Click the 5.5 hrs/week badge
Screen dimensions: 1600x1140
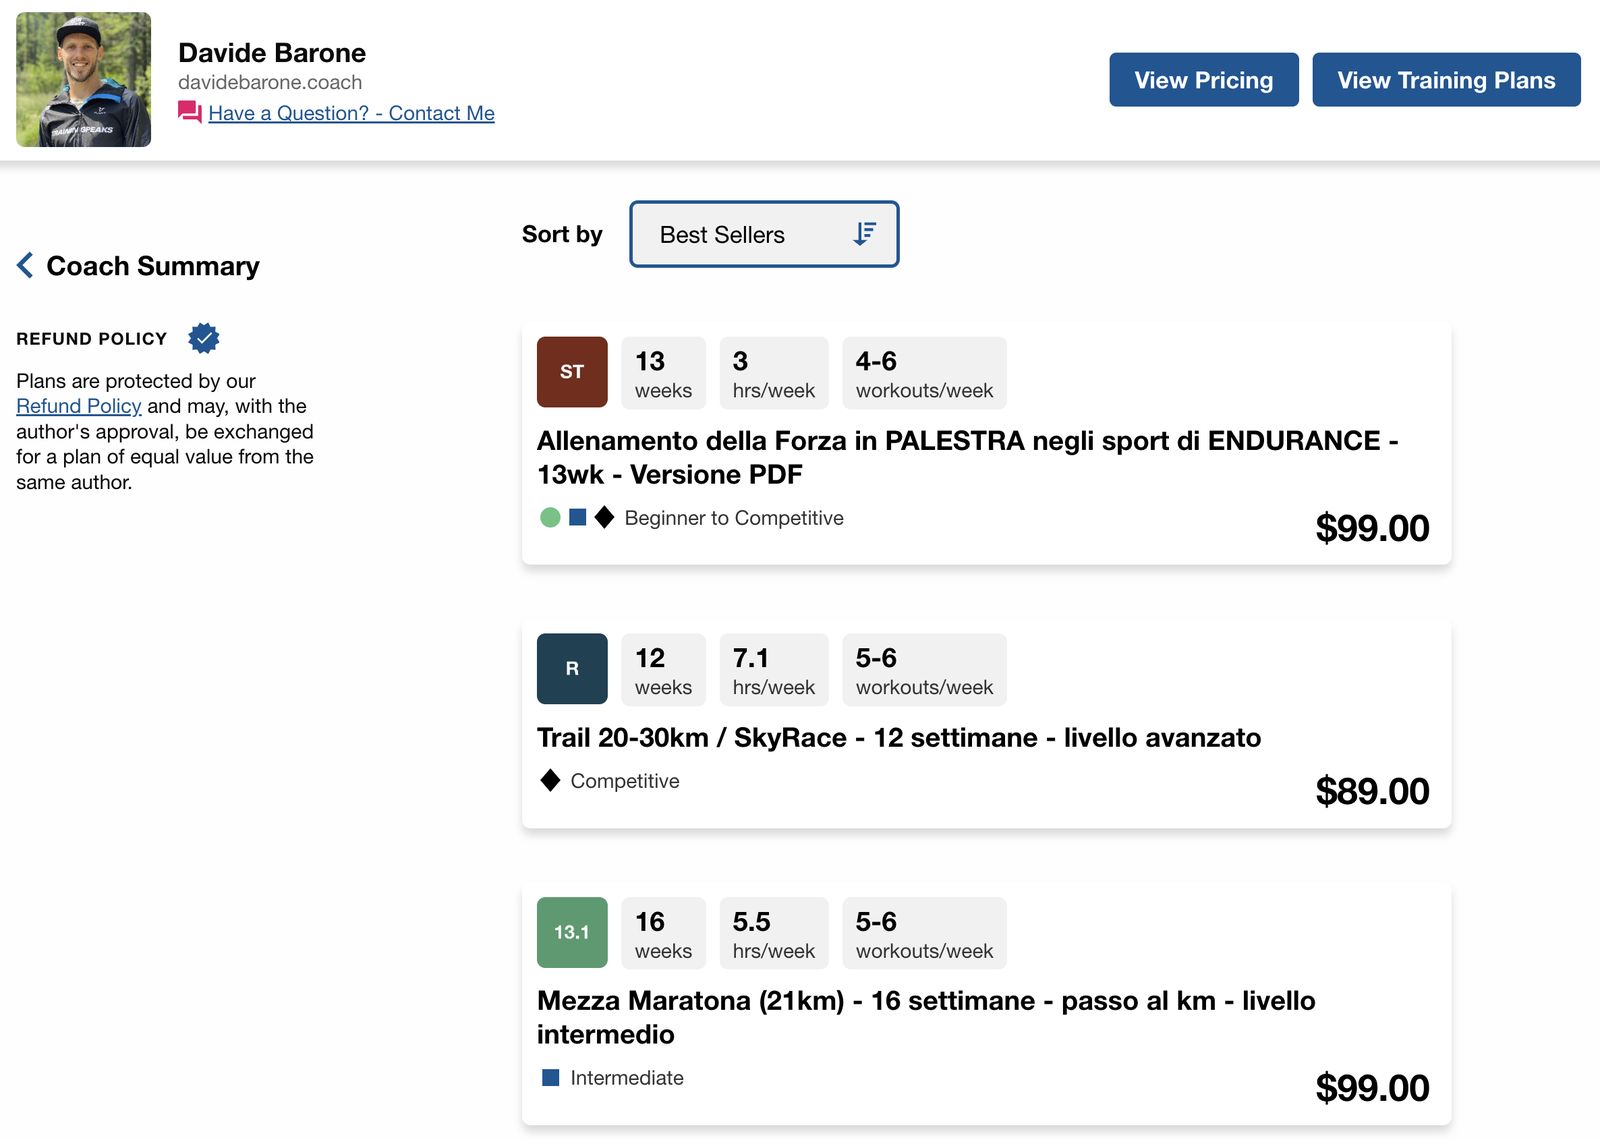click(774, 933)
